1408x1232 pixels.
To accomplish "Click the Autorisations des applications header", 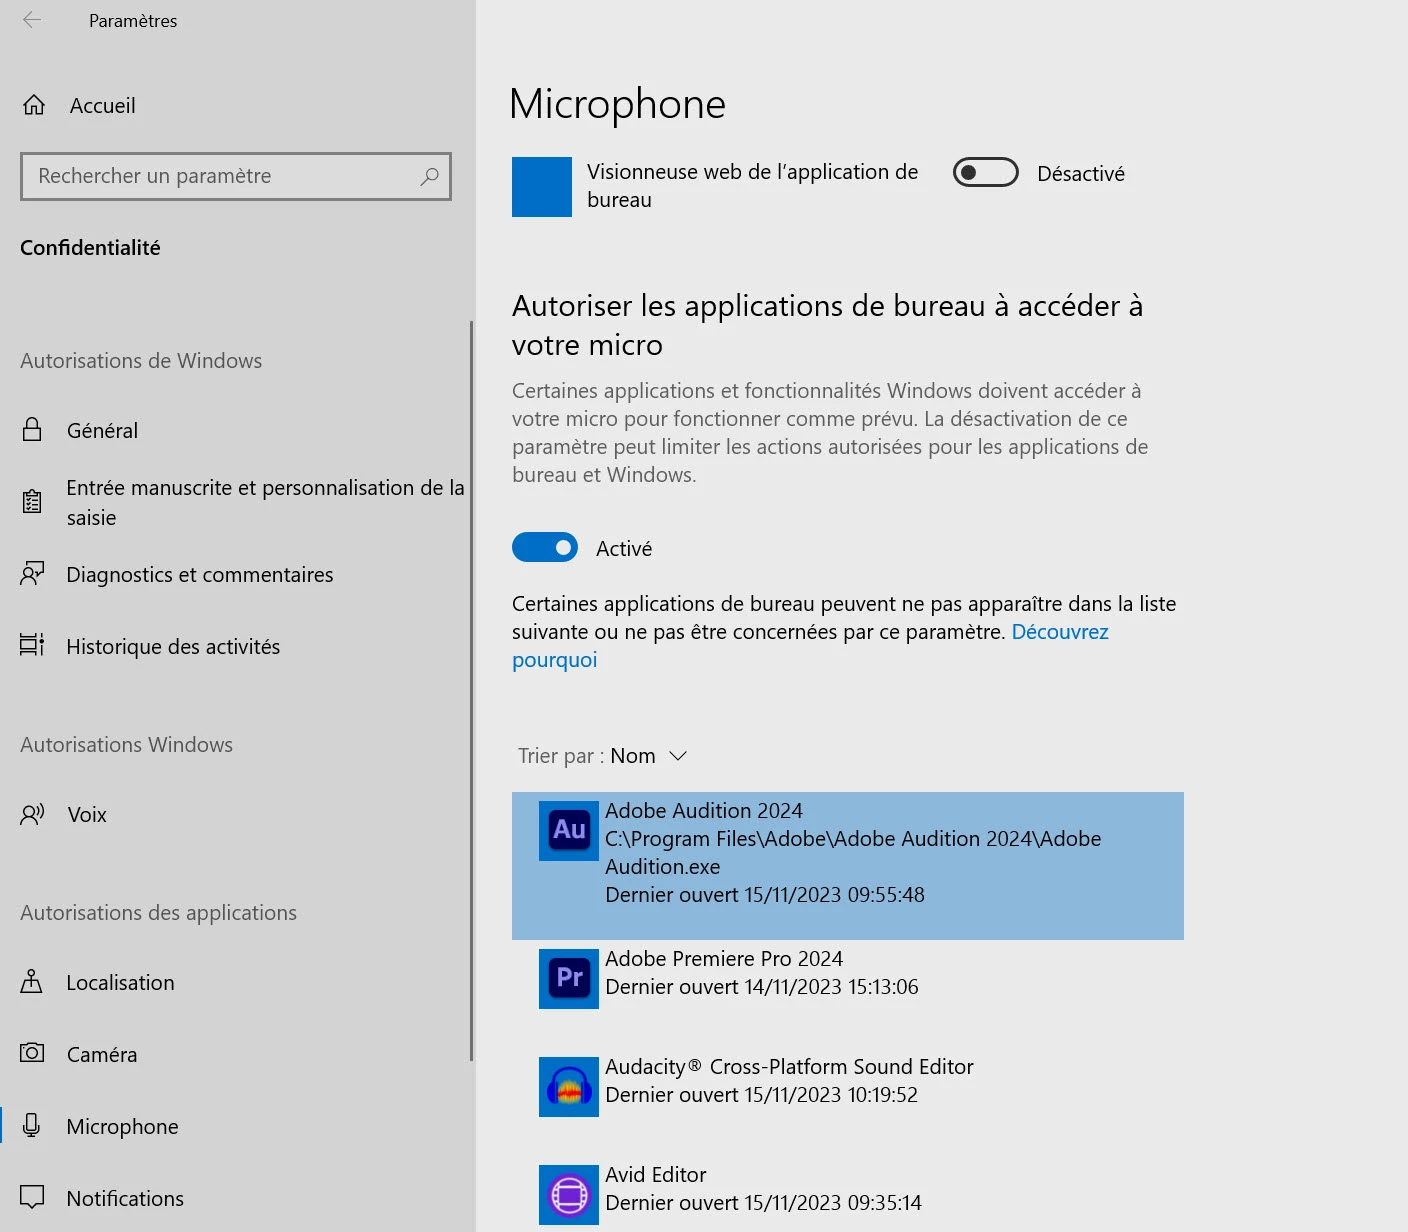I will pos(158,912).
